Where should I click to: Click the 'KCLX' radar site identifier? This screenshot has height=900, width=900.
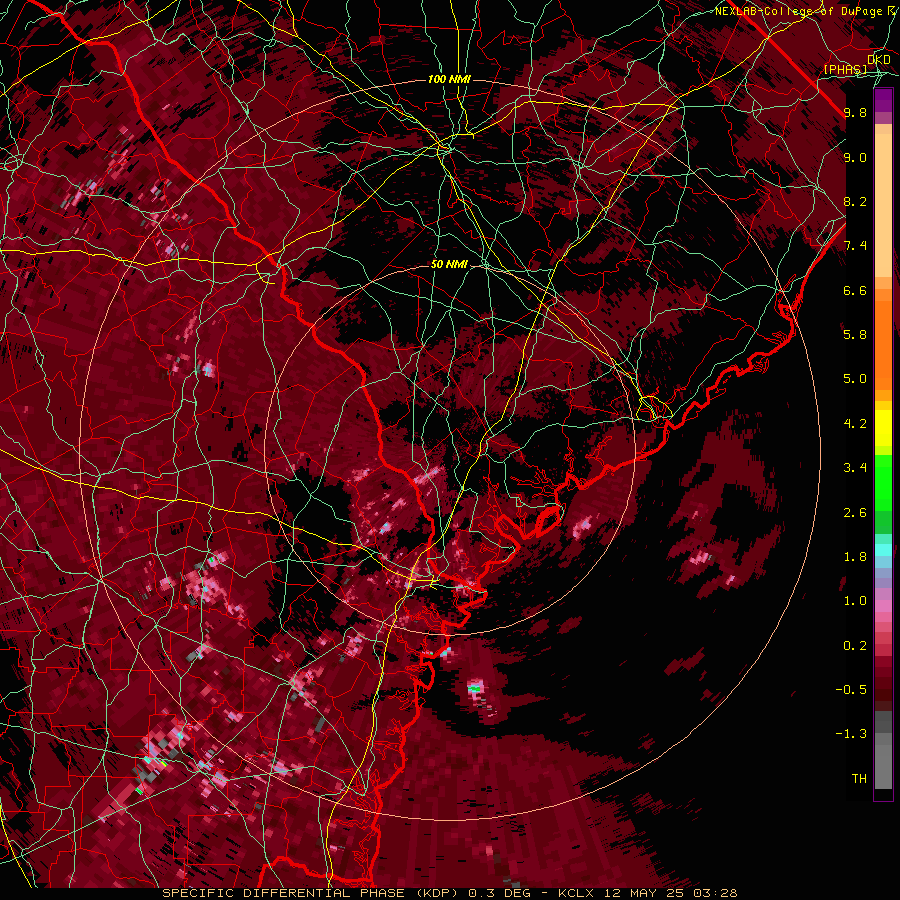pos(578,893)
